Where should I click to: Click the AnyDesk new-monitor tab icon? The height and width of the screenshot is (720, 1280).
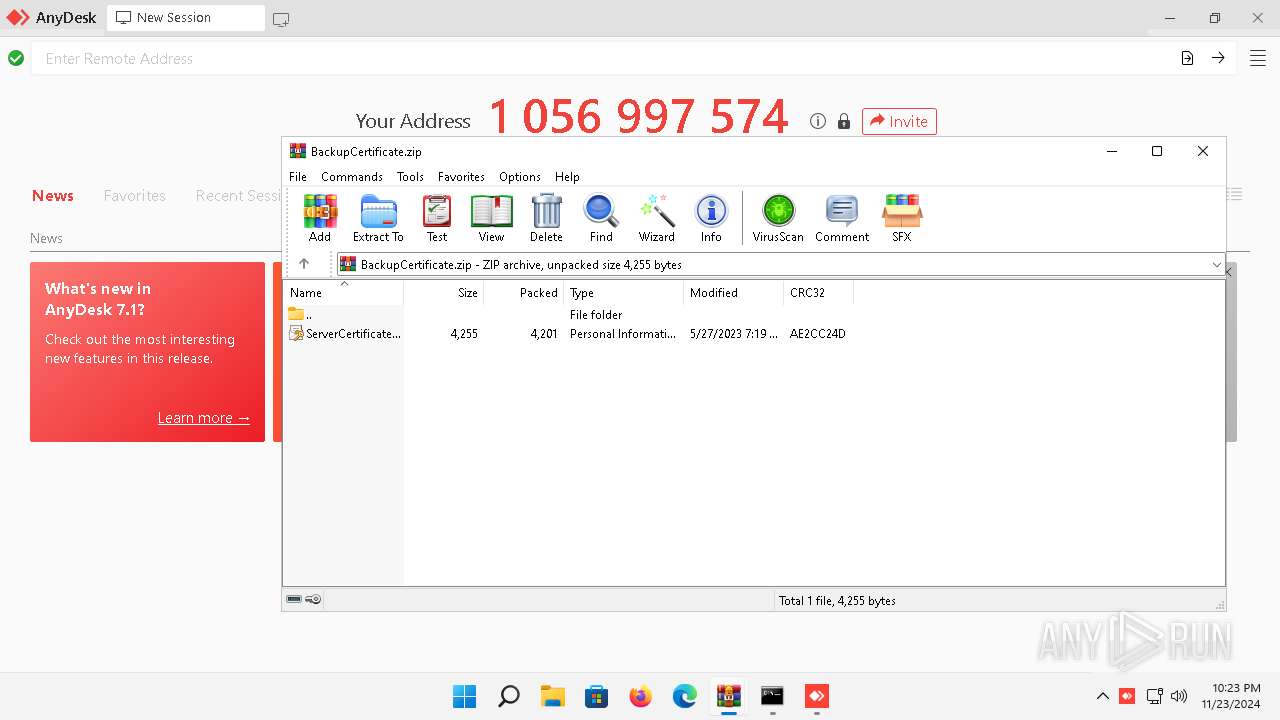[281, 18]
